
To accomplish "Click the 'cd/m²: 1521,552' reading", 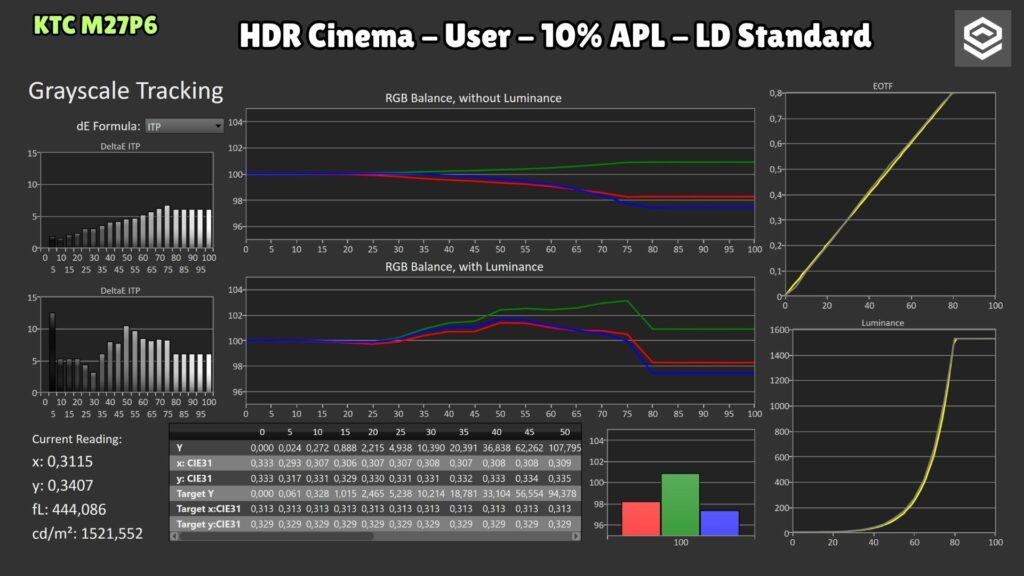I will [88, 534].
